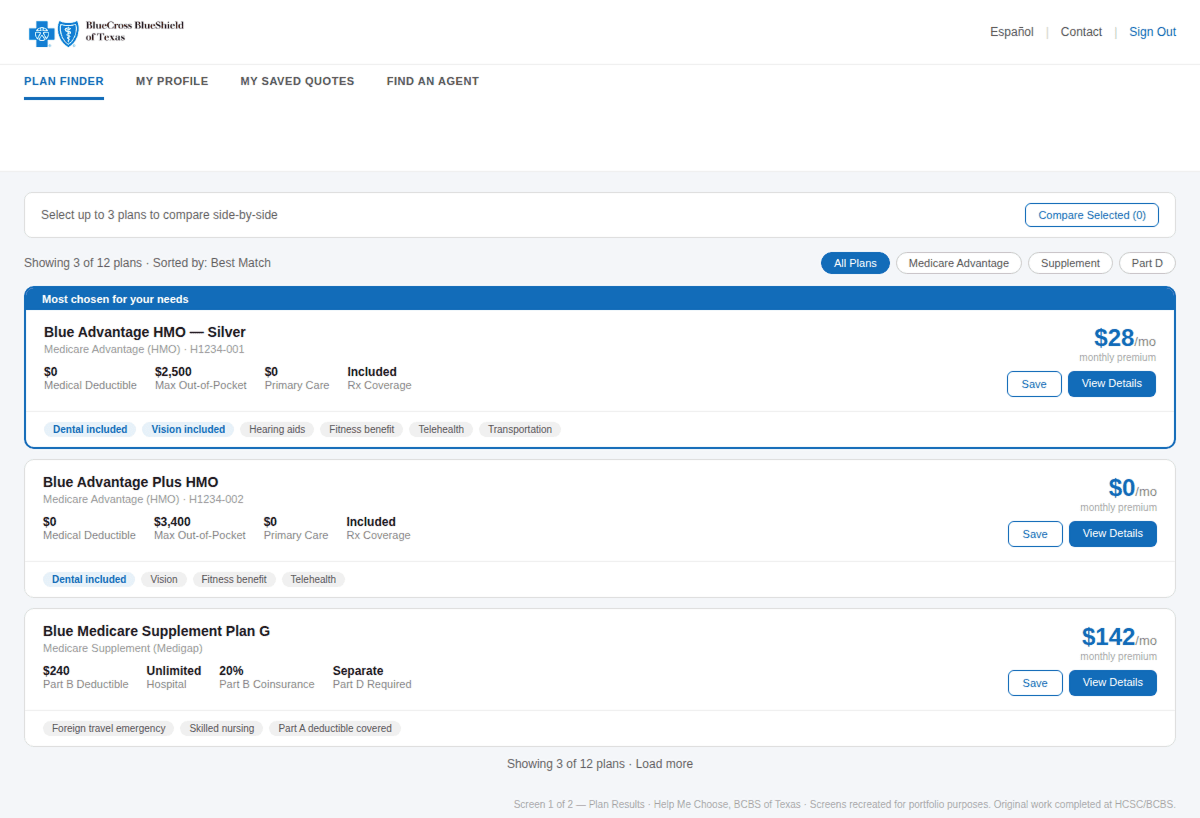Click Part A deductible covered tag
This screenshot has height=818, width=1200.
coord(335,728)
